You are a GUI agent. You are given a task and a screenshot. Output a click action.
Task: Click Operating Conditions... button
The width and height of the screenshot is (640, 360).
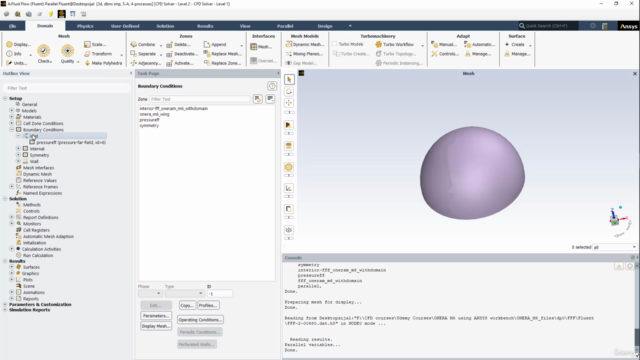(x=200, y=320)
